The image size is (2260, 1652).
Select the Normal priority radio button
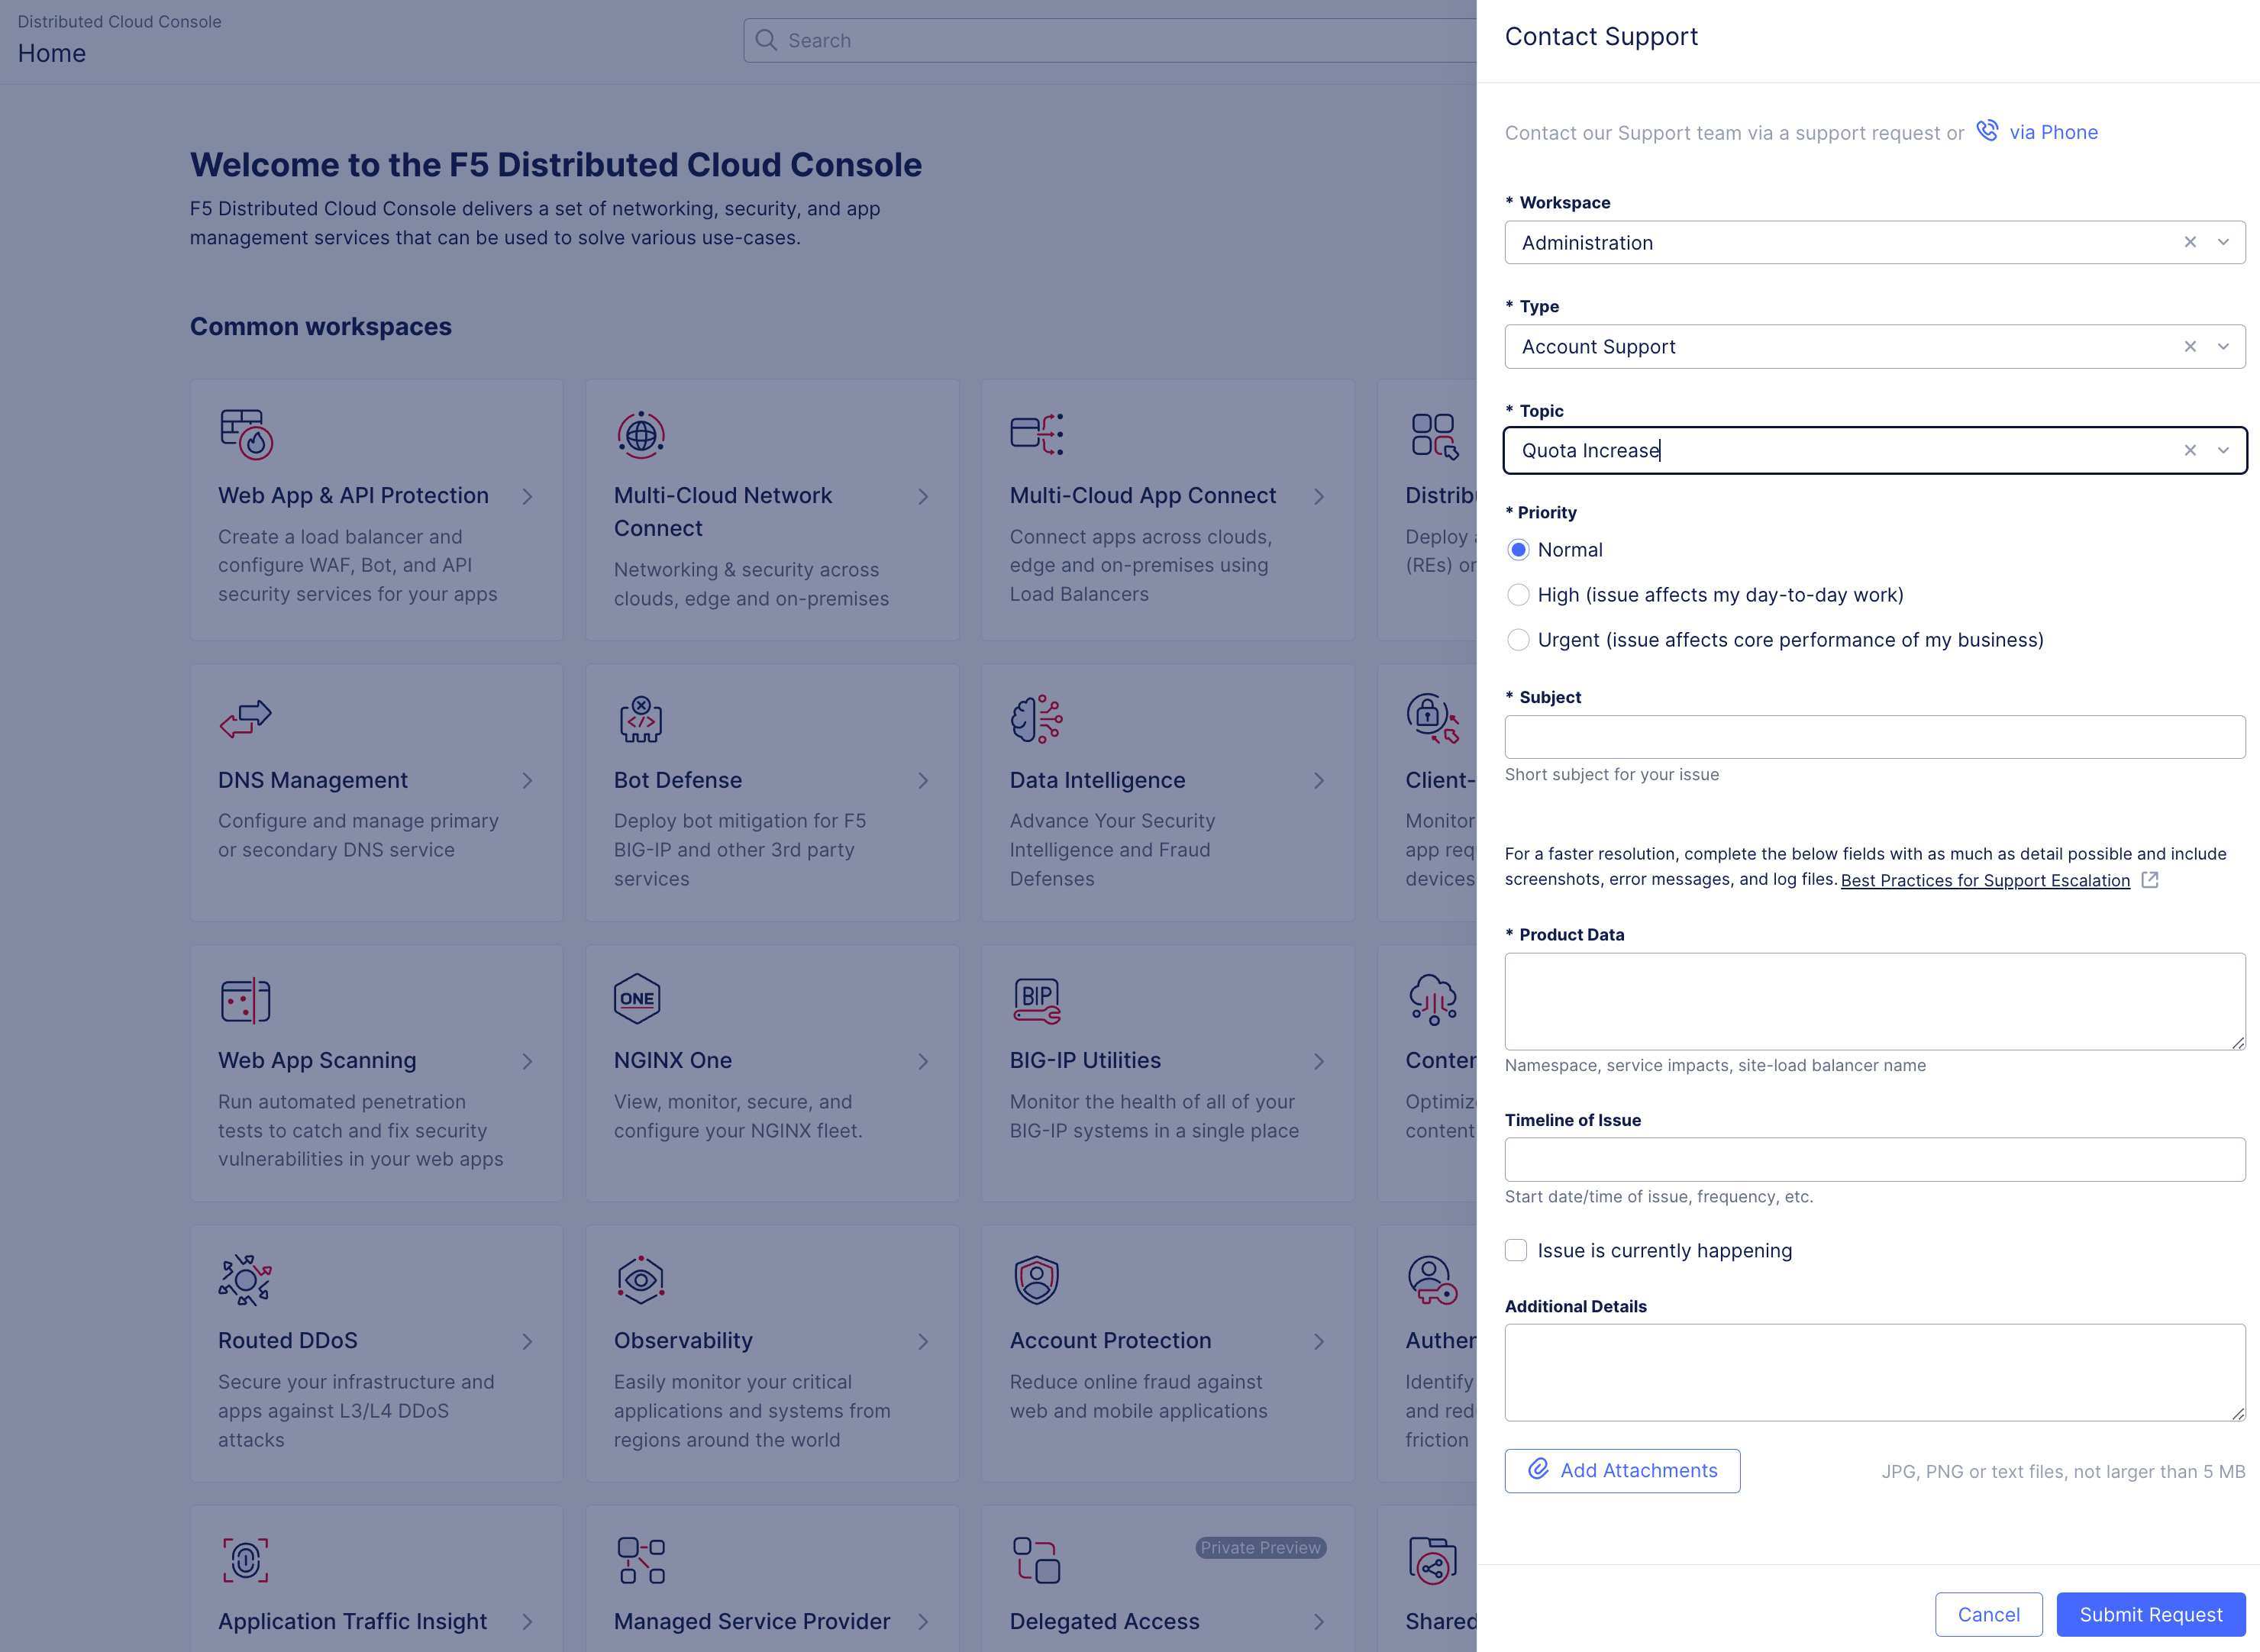click(1518, 550)
